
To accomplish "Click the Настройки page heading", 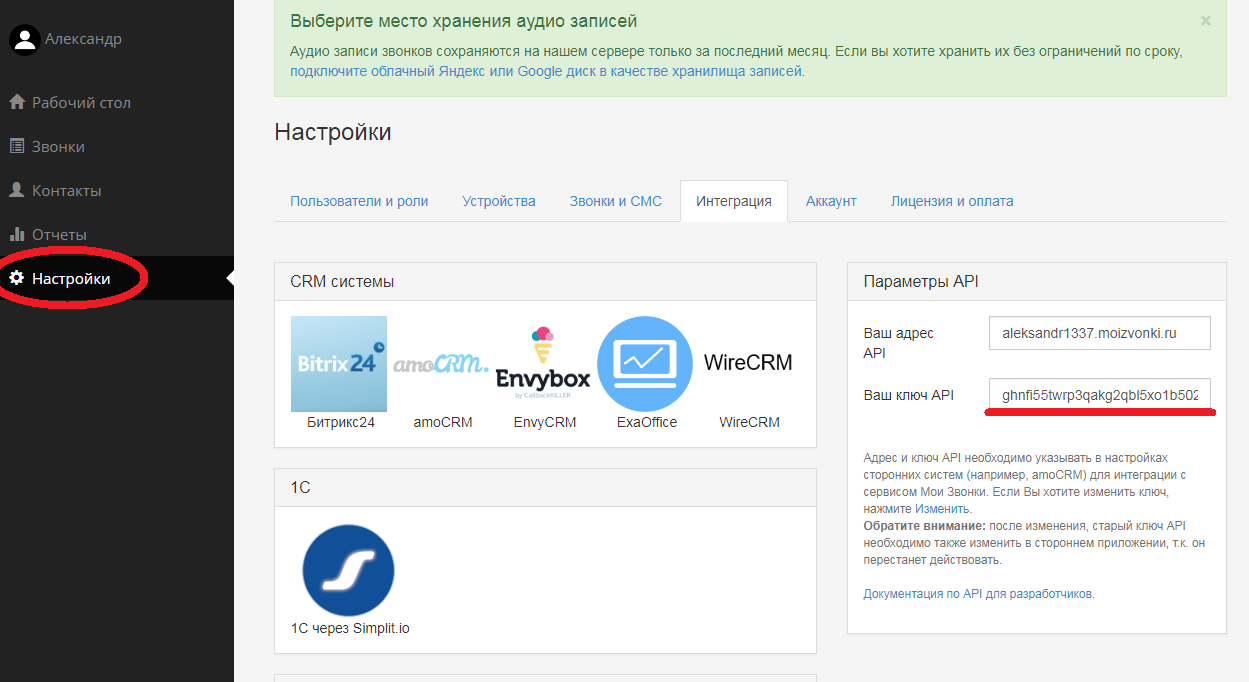I will point(333,132).
